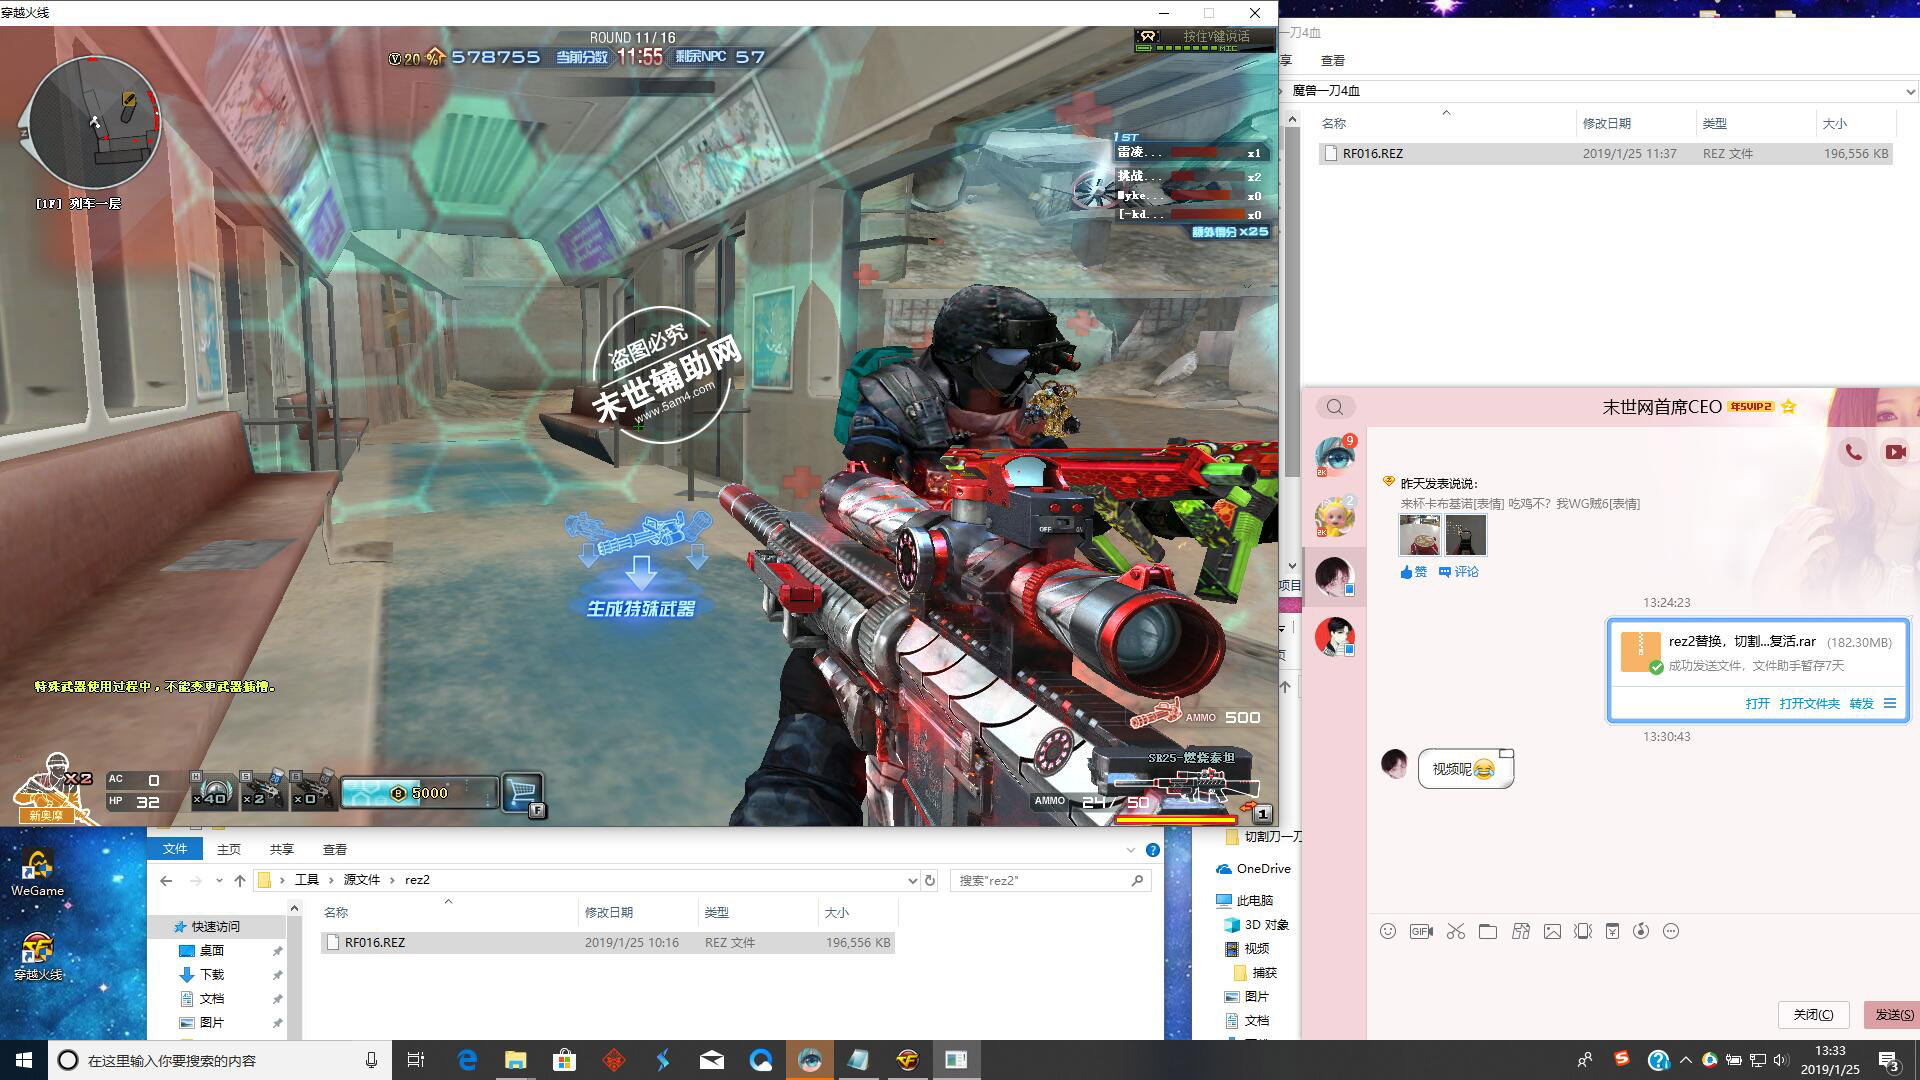The width and height of the screenshot is (1920, 1080).
Task: Expand 魔兽一刀4血 address bar dropdown
Action: pos(1910,91)
